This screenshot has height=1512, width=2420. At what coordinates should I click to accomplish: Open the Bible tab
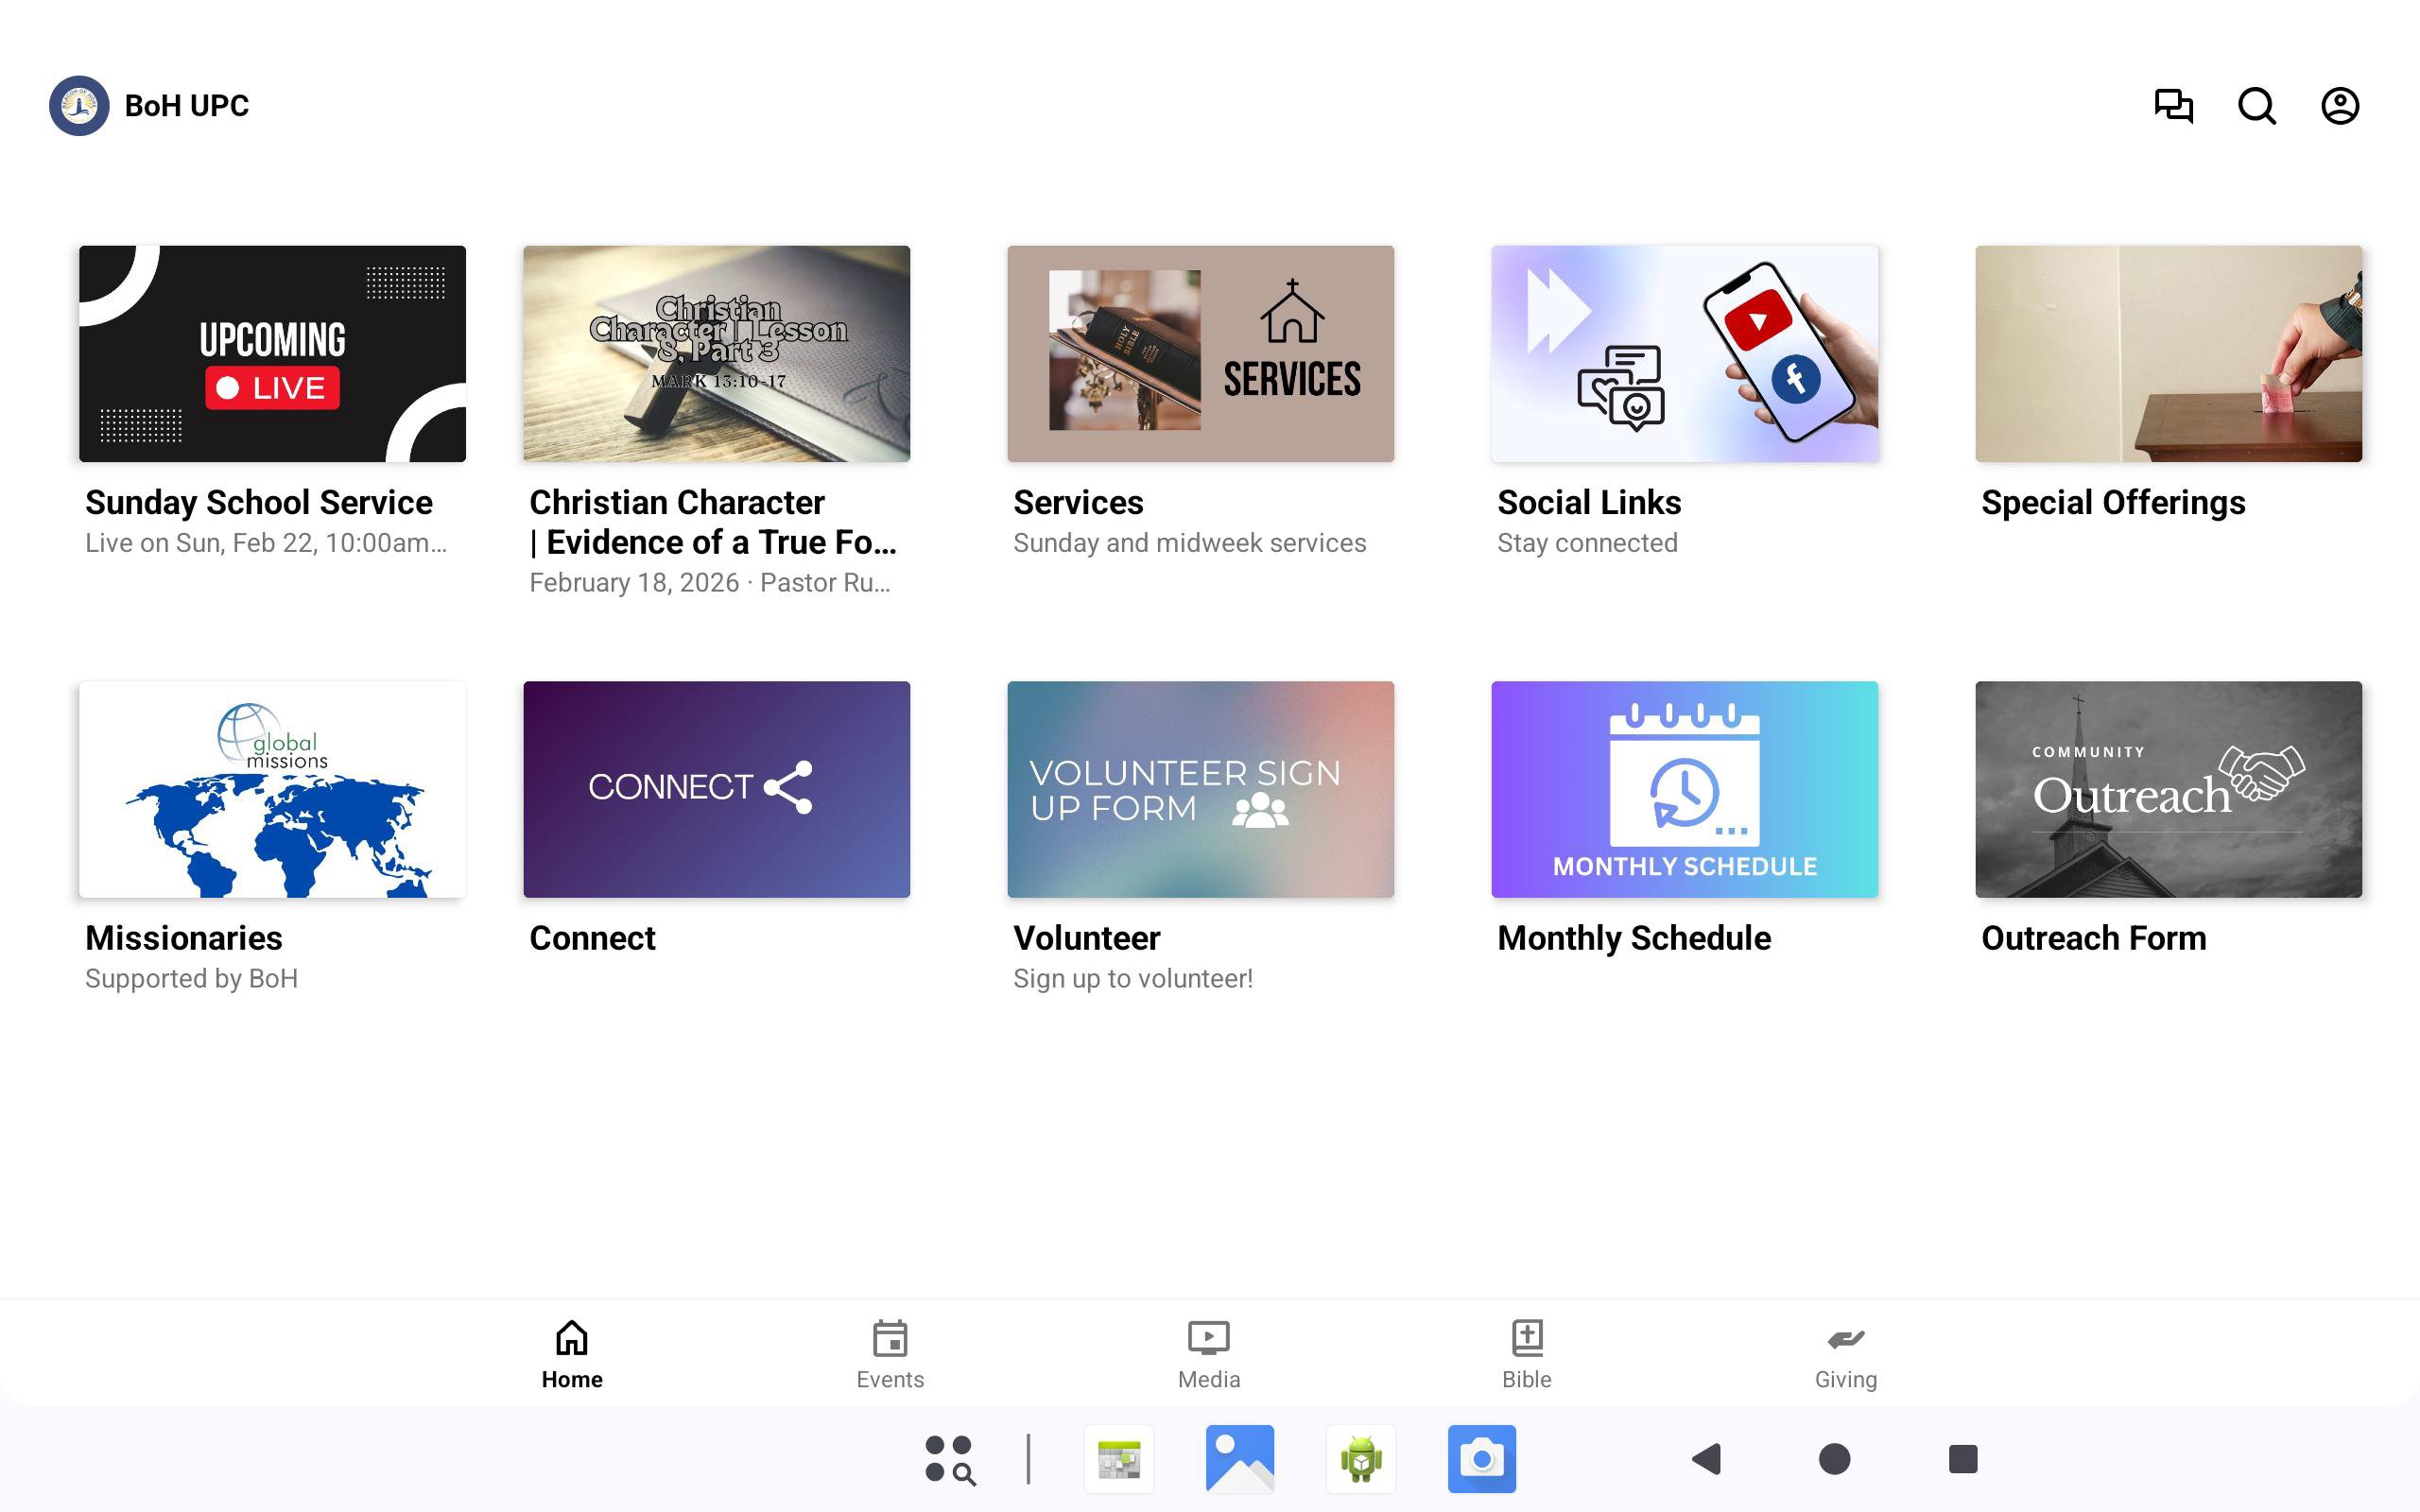(1526, 1354)
